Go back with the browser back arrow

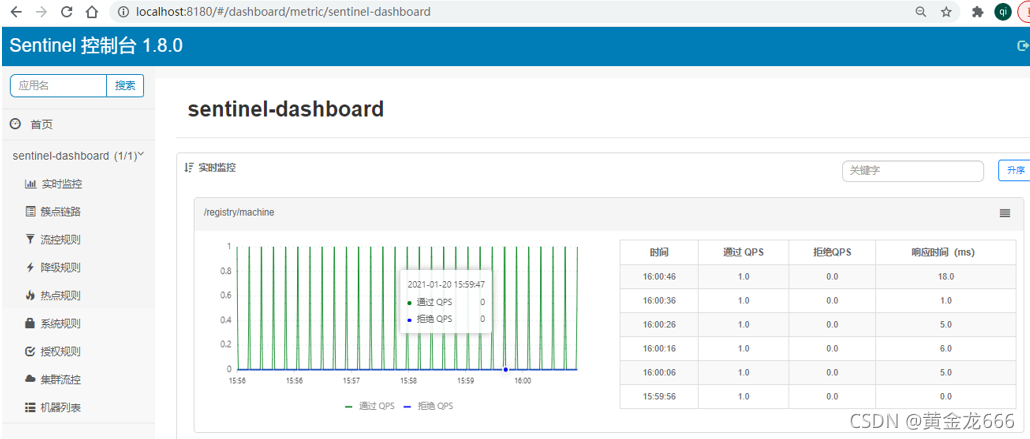17,12
